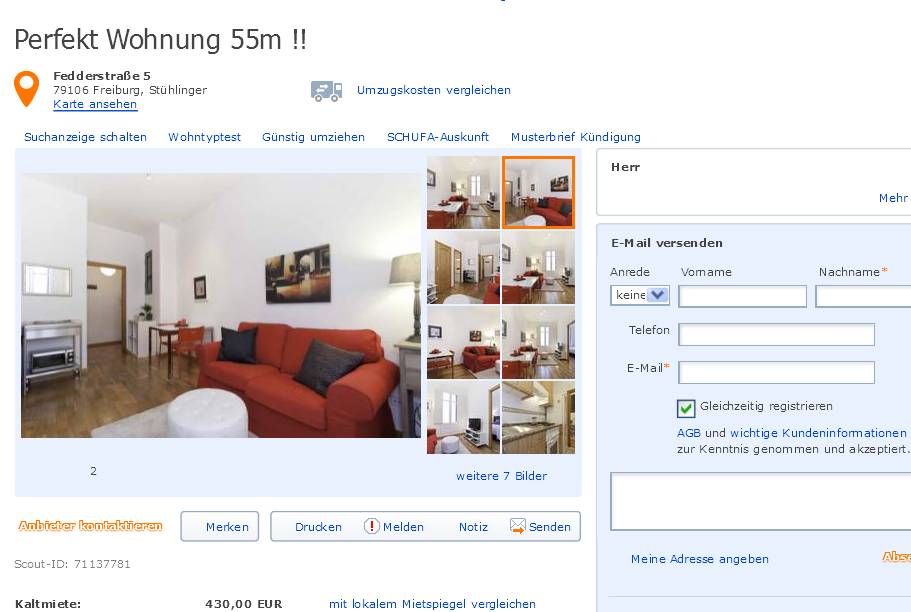Open Wohntyptest in the link bar
The height and width of the screenshot is (612, 911).
click(205, 137)
